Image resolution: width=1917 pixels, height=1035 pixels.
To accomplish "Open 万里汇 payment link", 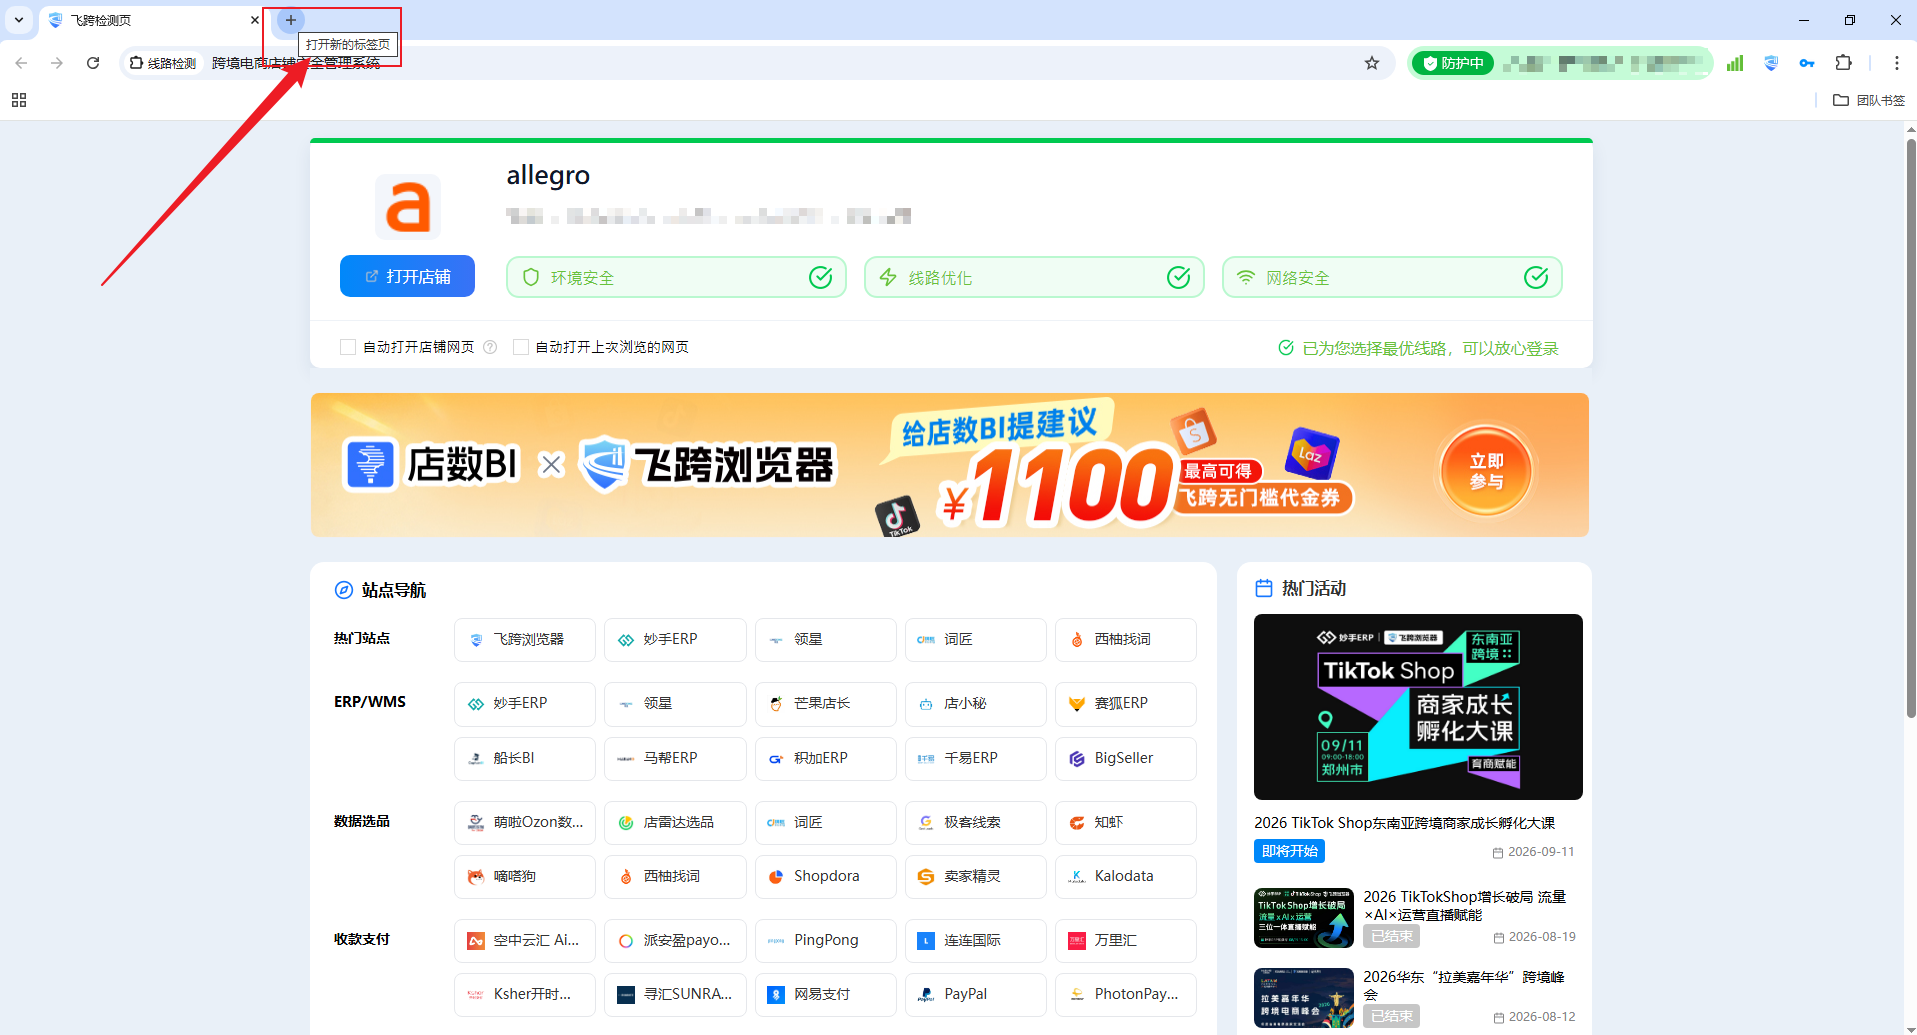I will point(1126,940).
